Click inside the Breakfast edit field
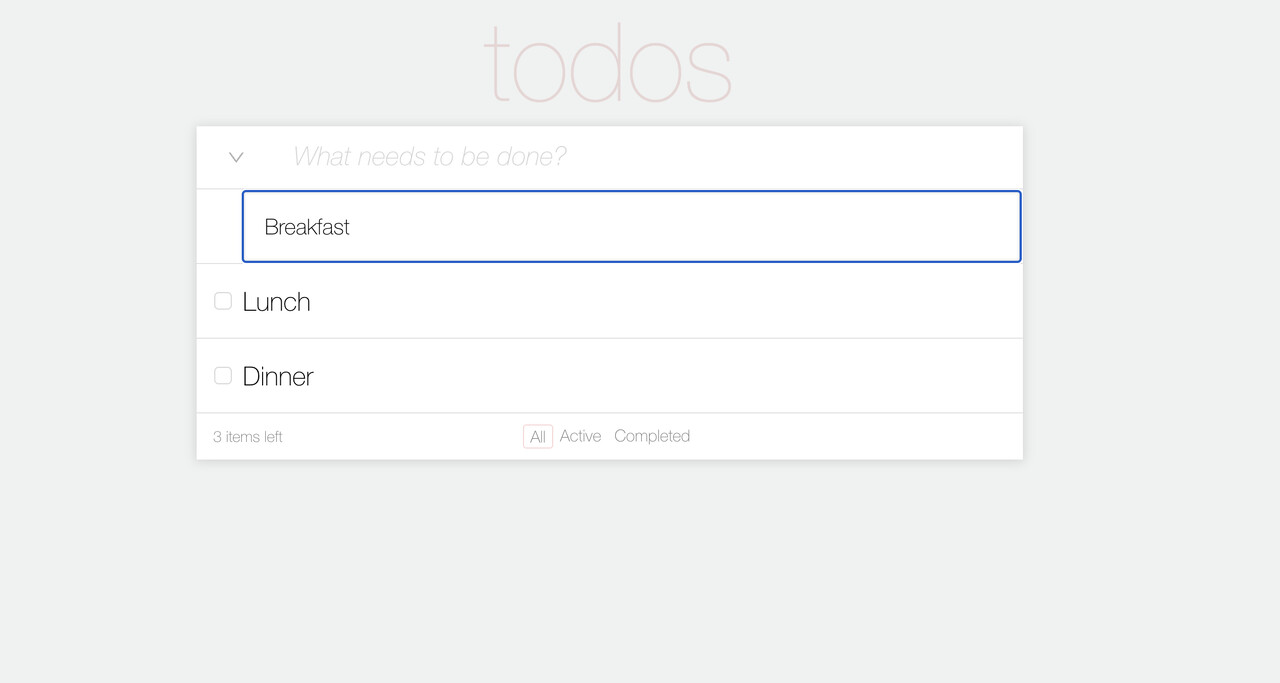1280x683 pixels. tap(630, 226)
